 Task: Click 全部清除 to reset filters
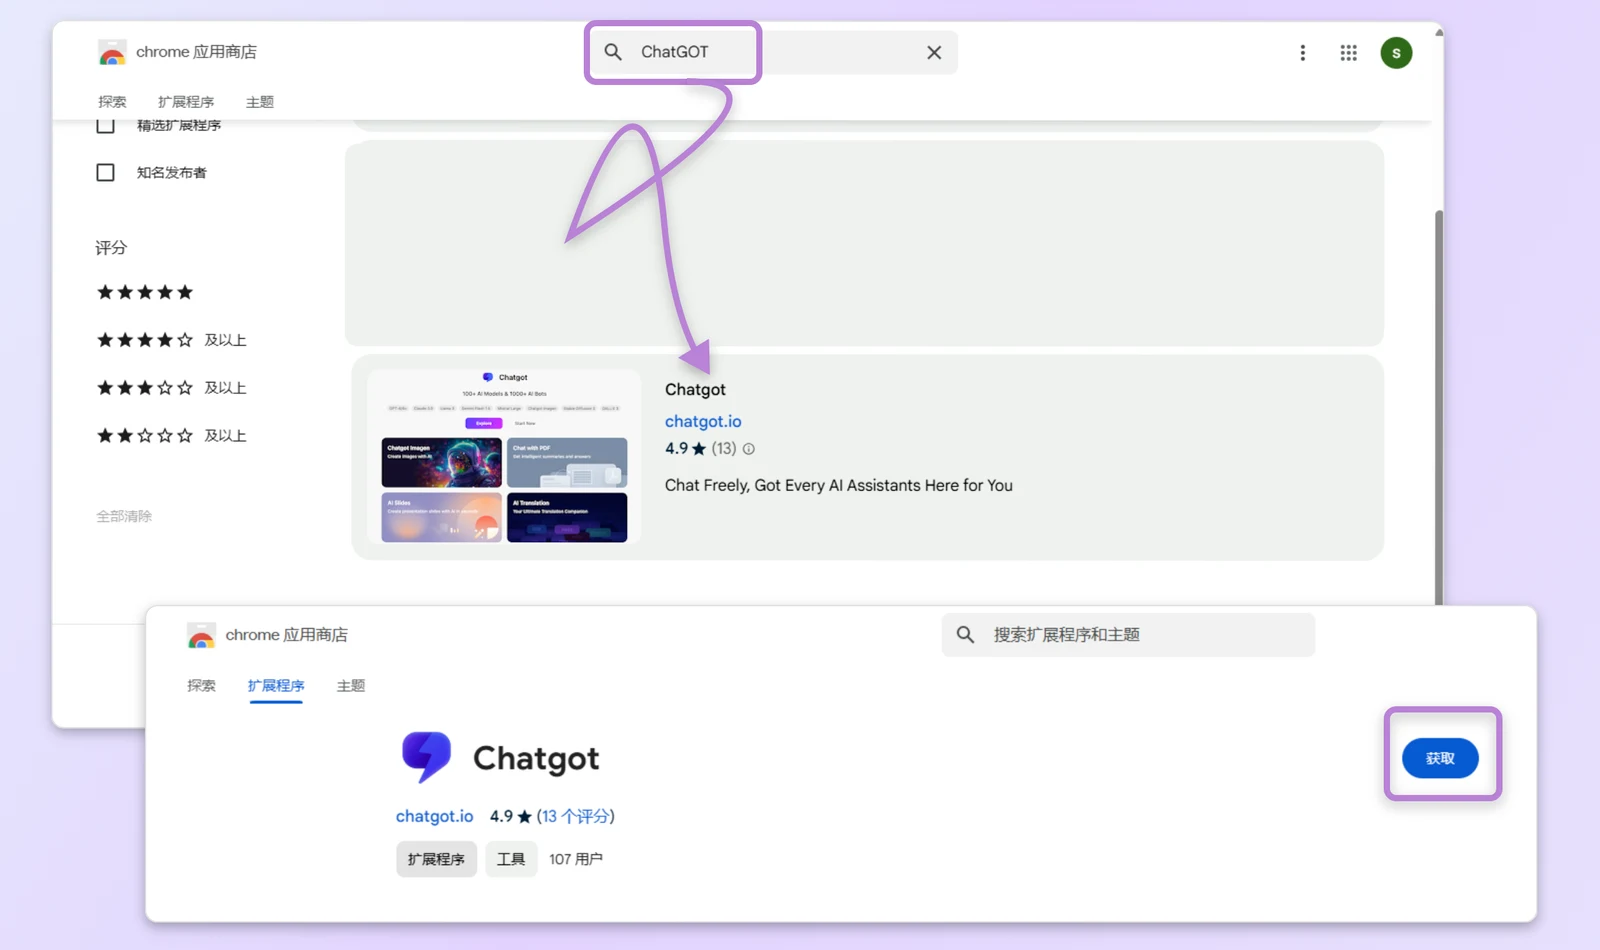(x=124, y=516)
